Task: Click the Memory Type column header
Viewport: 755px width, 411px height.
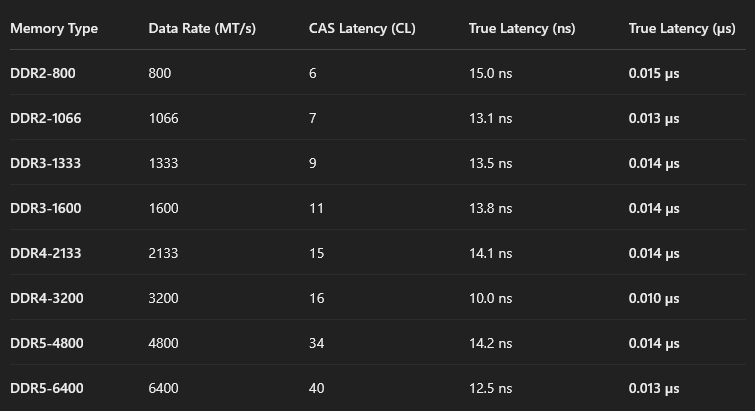Action: coord(54,28)
